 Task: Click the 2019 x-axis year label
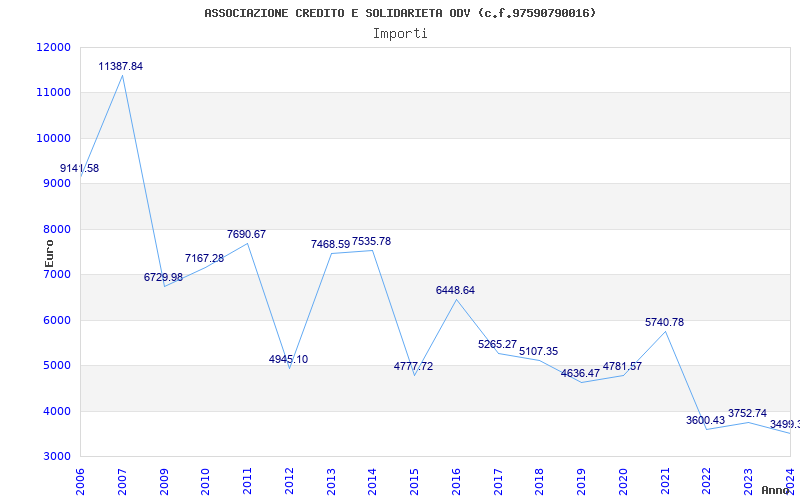pyautogui.click(x=582, y=482)
